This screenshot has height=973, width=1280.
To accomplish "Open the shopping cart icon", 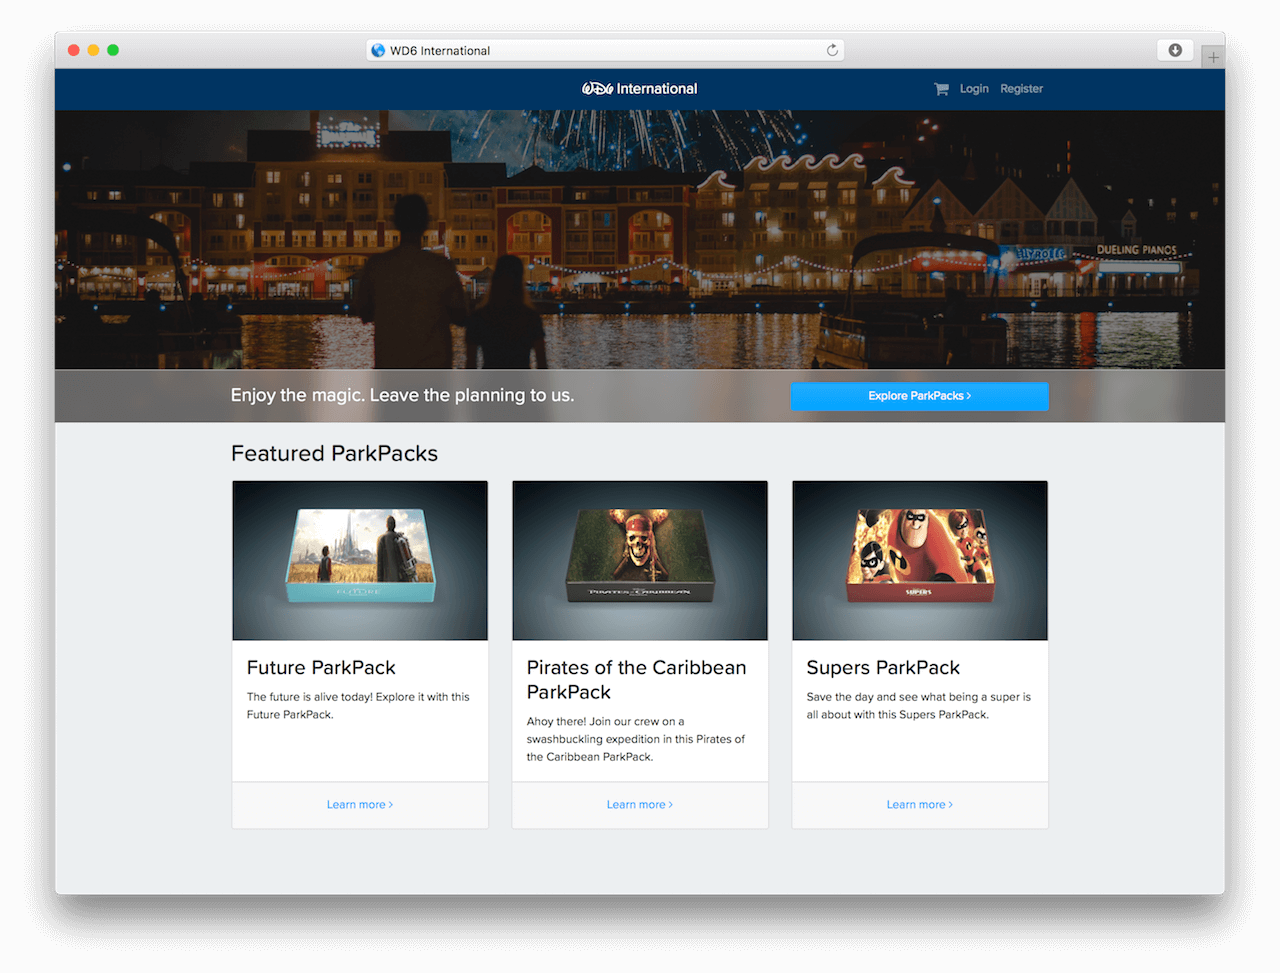I will coord(941,89).
